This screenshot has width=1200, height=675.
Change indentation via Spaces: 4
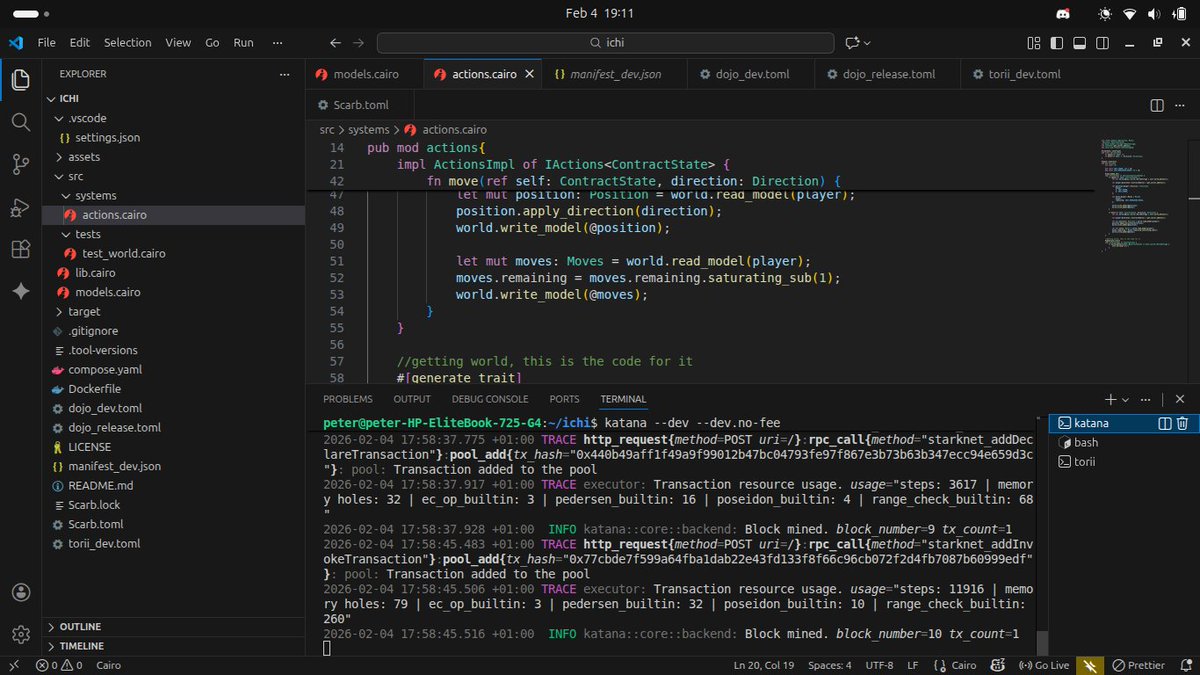pos(830,665)
